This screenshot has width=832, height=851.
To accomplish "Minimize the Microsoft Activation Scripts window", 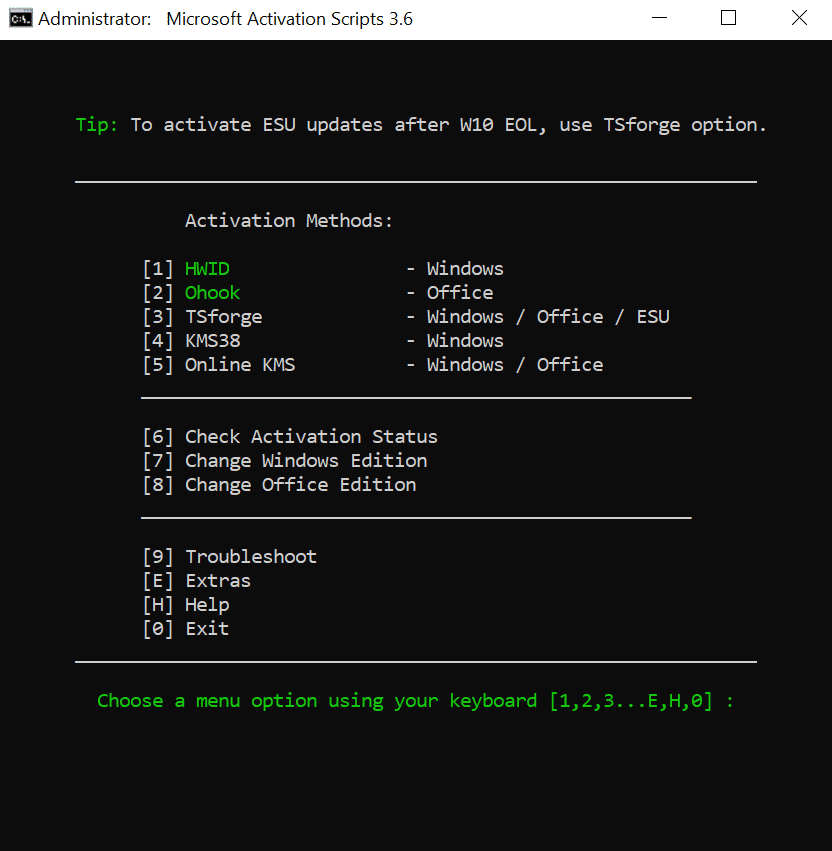I will coord(659,18).
